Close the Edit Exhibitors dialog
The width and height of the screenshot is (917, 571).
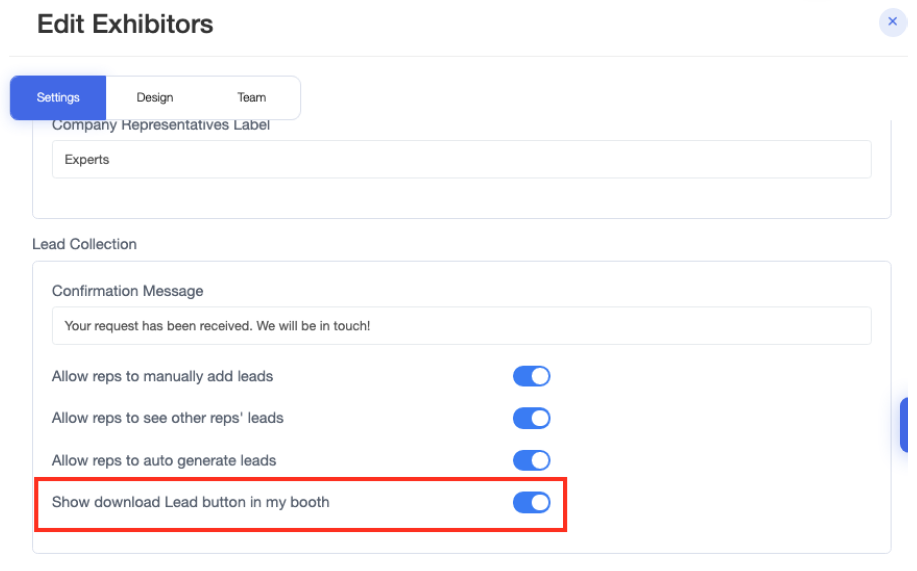[892, 21]
